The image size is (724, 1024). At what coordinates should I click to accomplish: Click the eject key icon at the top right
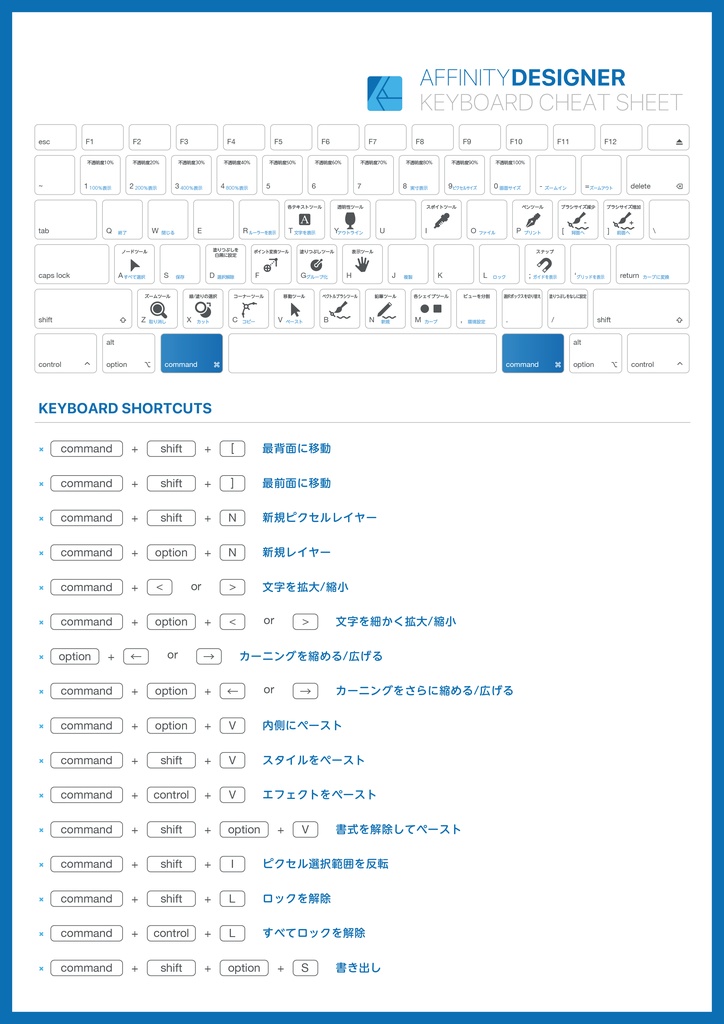[679, 142]
